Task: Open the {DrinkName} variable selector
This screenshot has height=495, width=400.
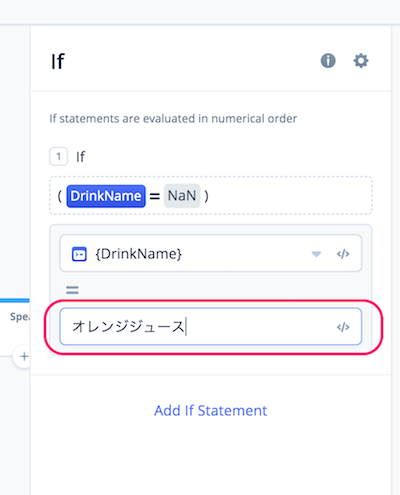Action: [211, 253]
